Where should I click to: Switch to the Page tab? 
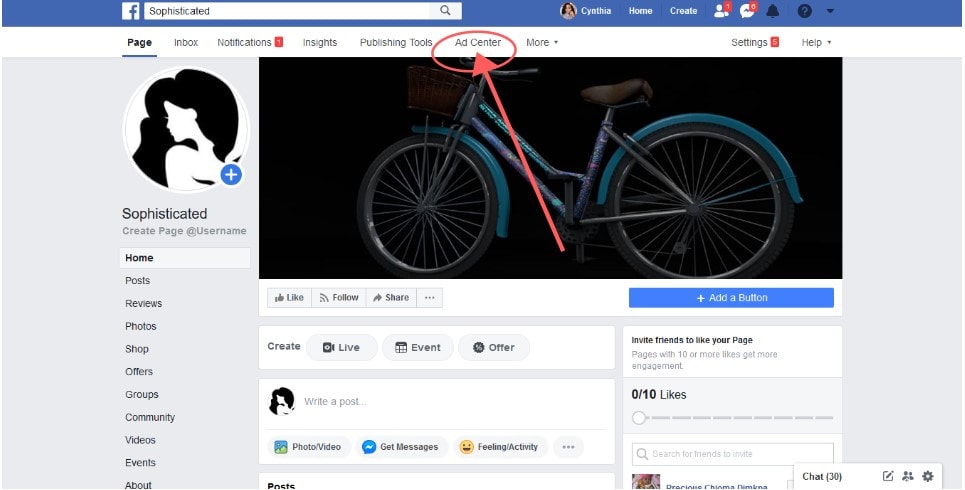[139, 42]
